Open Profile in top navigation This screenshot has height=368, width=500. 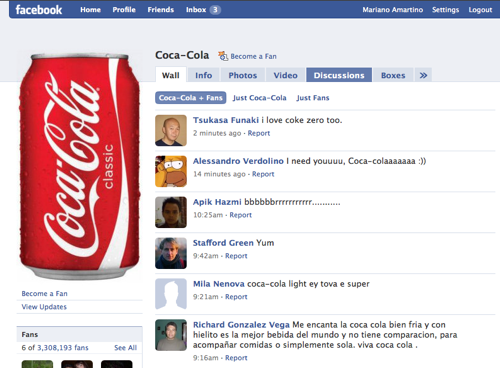point(124,10)
